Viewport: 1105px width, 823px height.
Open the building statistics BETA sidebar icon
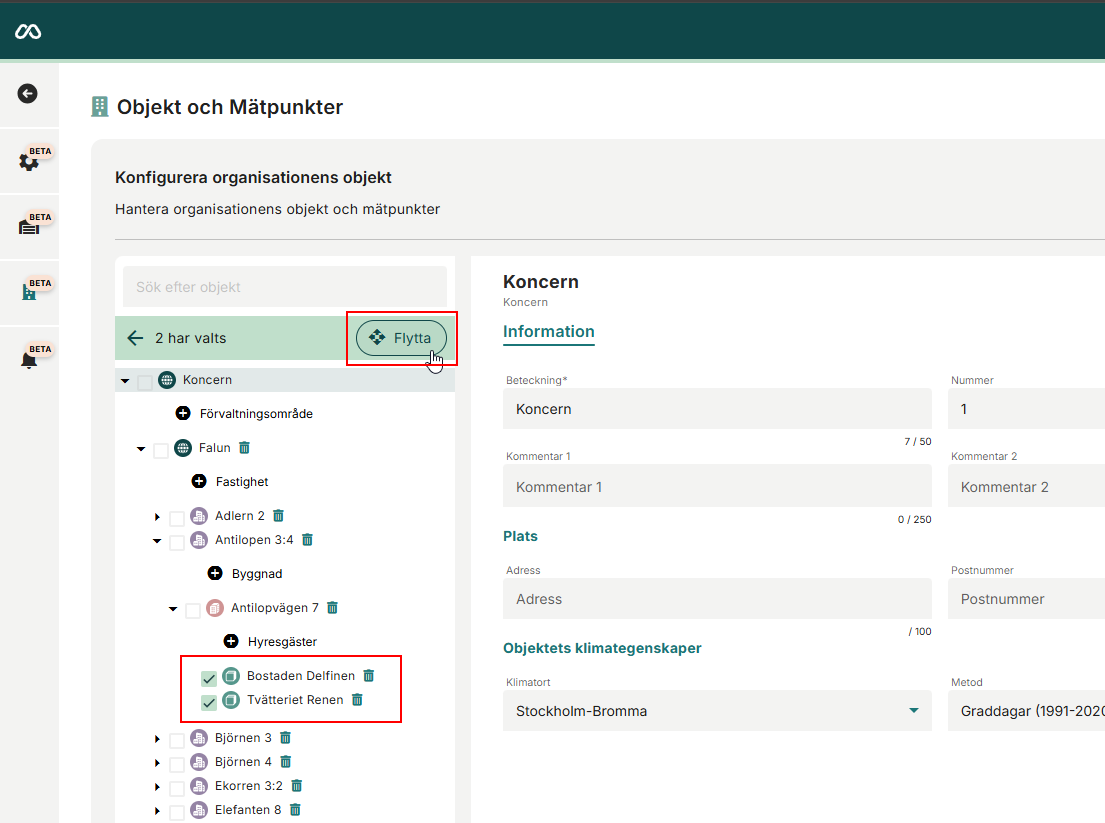[29, 293]
